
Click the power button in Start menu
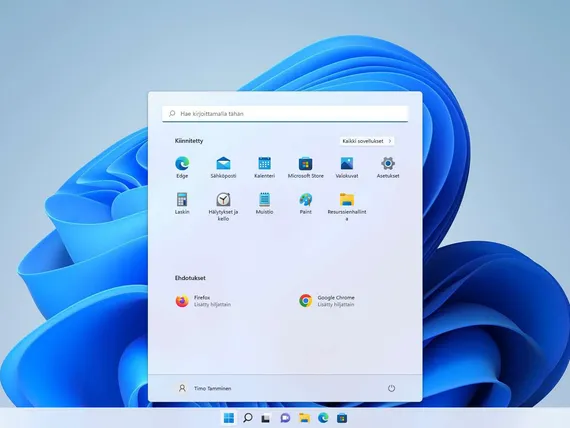pyautogui.click(x=391, y=388)
